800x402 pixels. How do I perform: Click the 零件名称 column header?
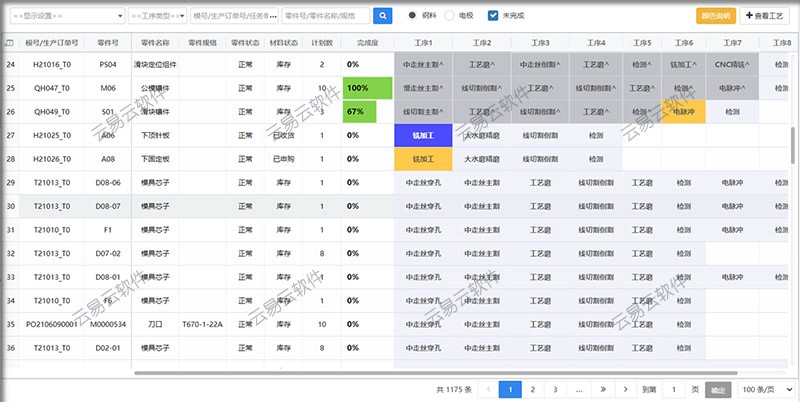click(155, 43)
